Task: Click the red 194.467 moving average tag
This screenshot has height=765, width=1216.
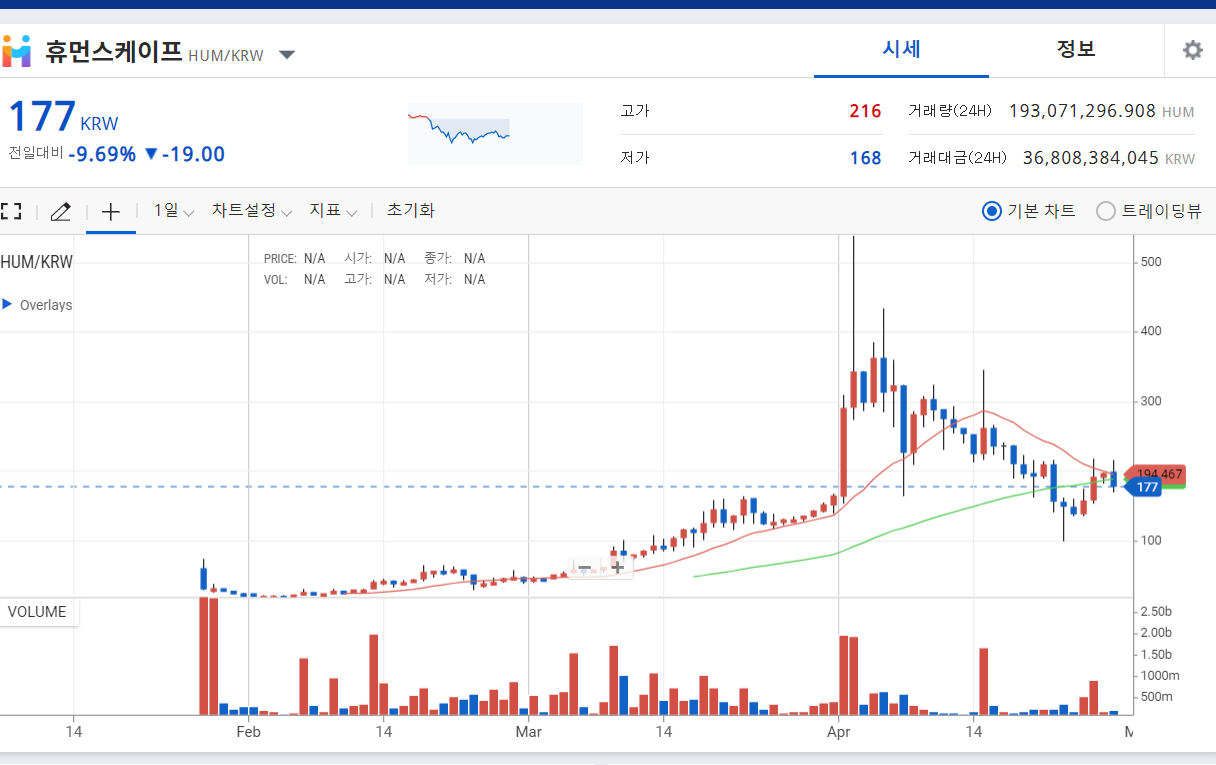Action: pos(1156,474)
